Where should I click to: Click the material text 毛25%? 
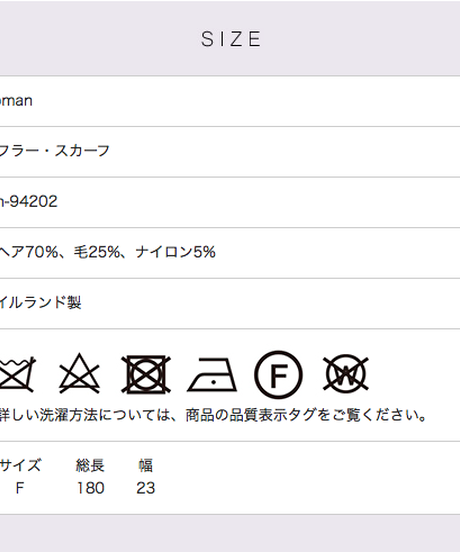coord(97,252)
